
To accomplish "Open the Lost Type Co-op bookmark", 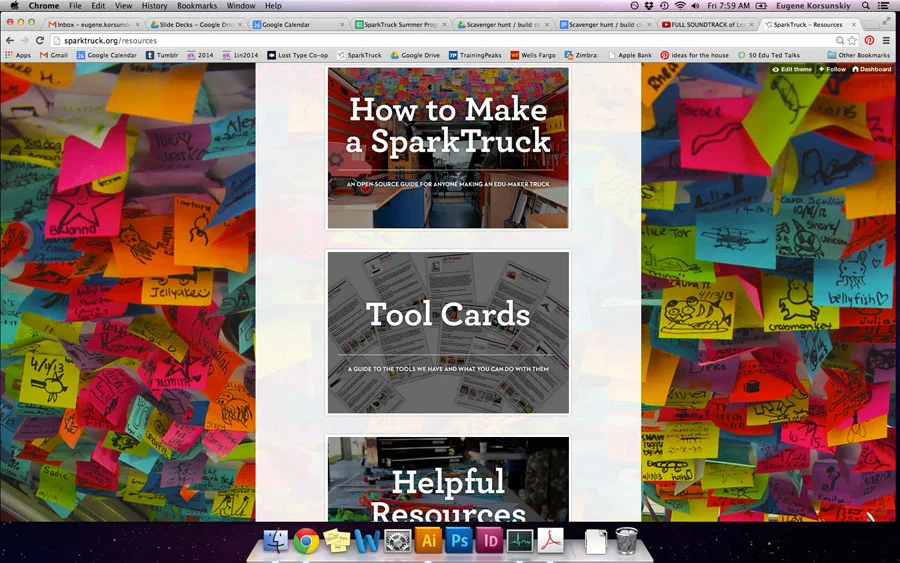I will [x=298, y=55].
